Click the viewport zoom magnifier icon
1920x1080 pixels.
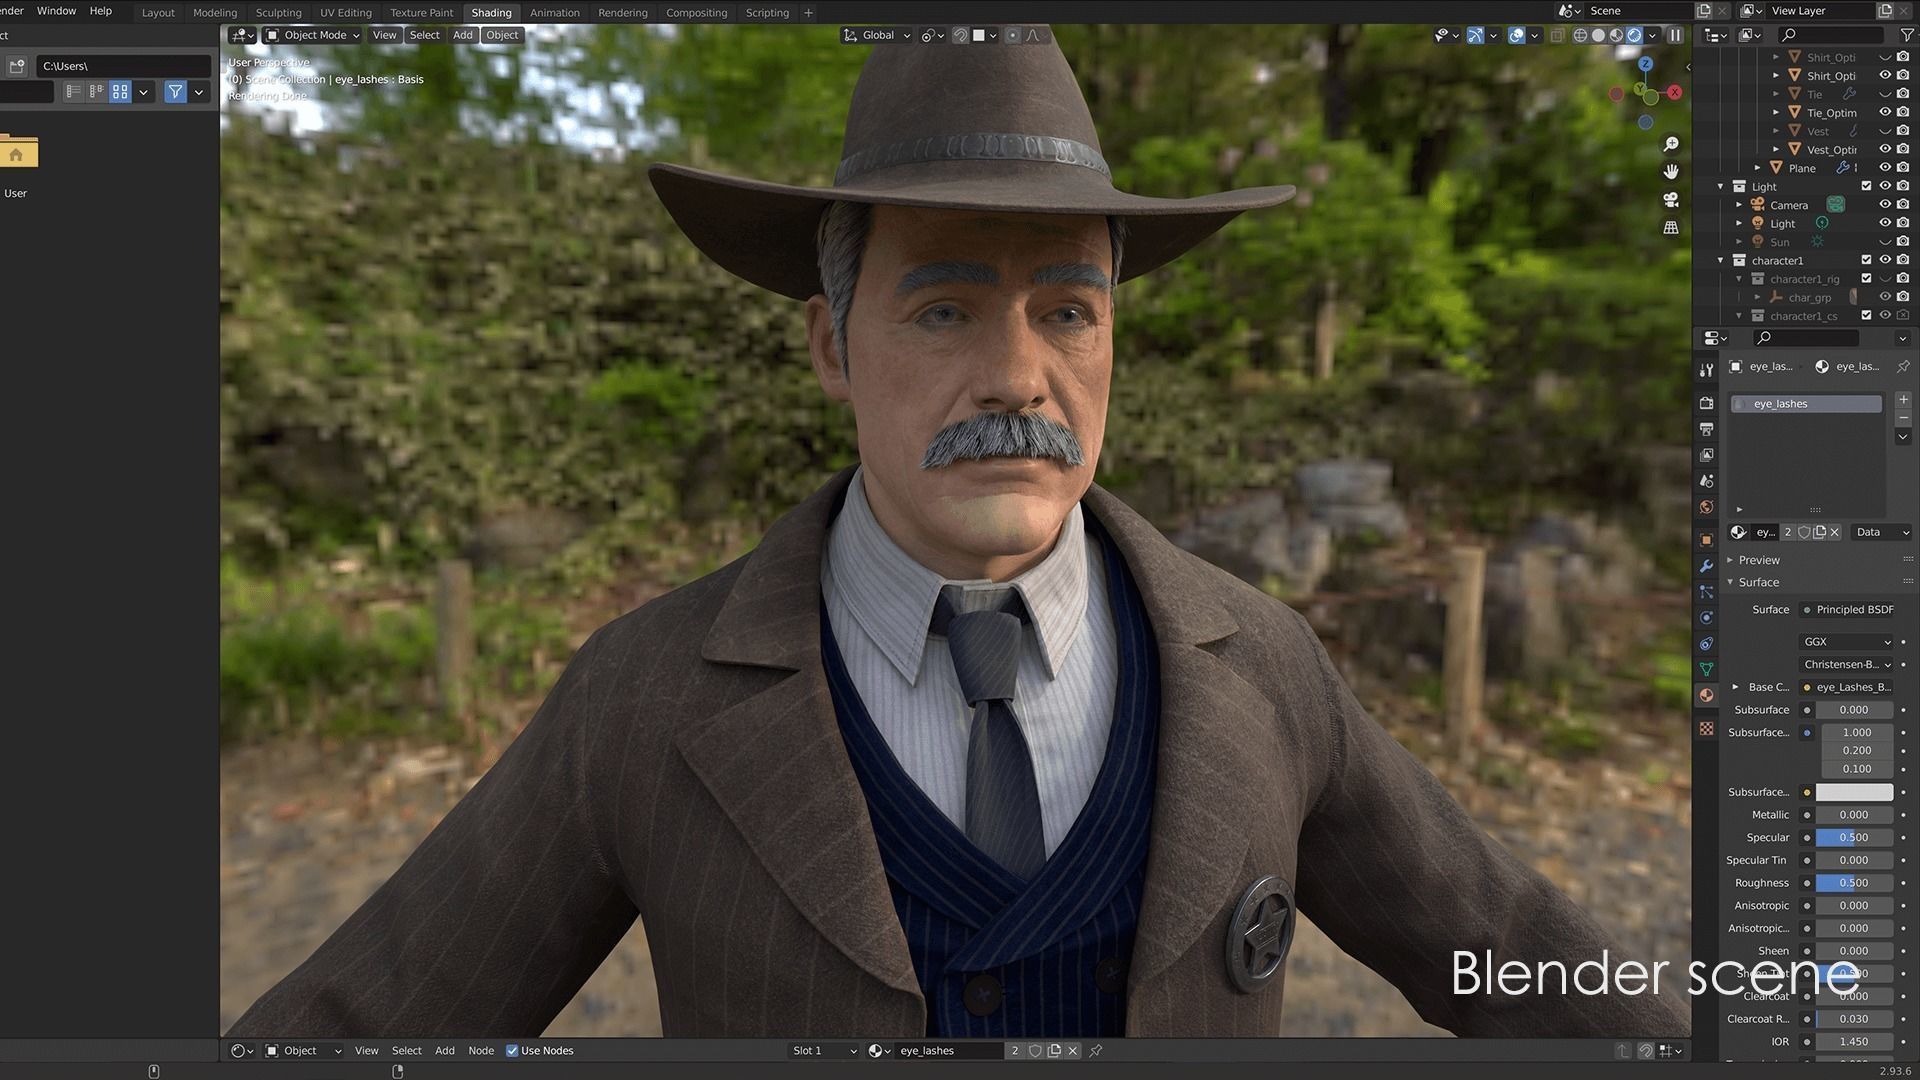tap(1670, 144)
